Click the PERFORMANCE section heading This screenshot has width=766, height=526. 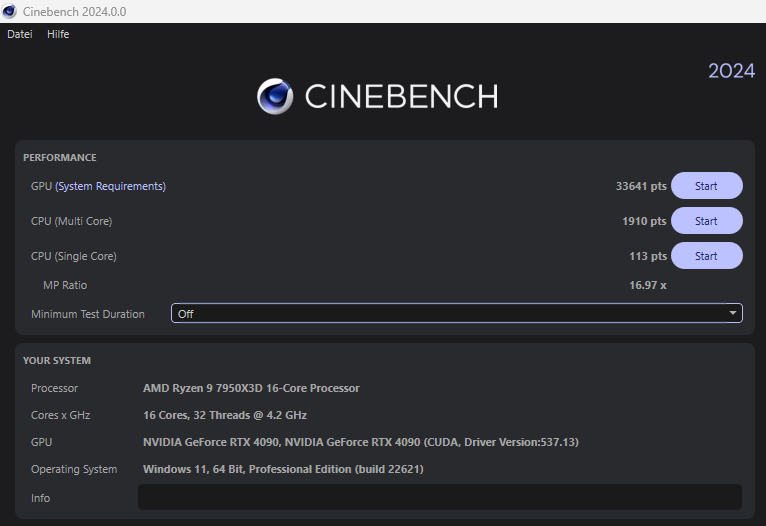pyautogui.click(x=60, y=158)
